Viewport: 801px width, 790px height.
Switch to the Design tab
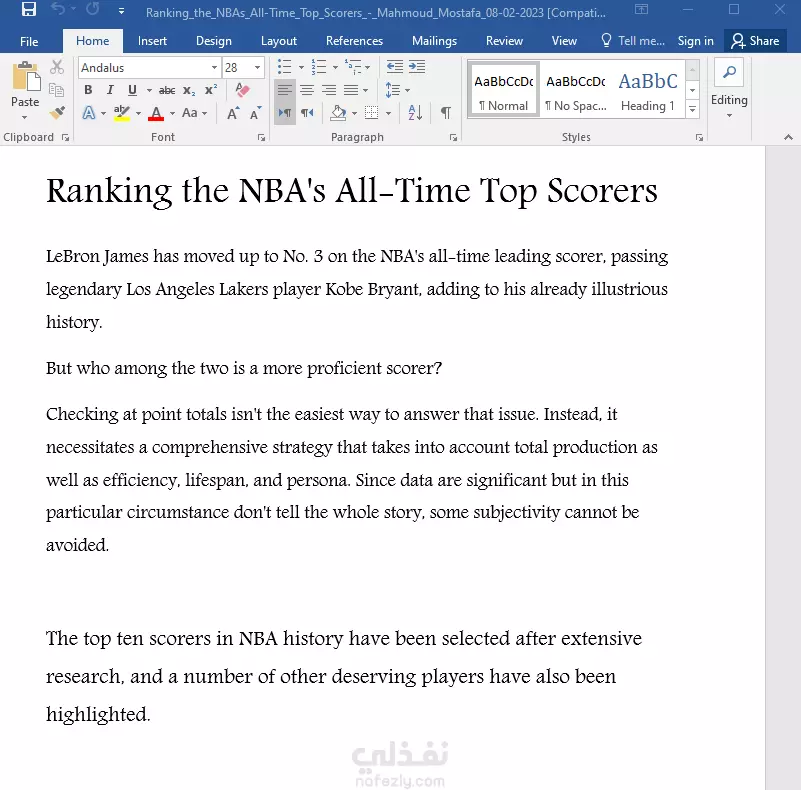click(x=214, y=41)
